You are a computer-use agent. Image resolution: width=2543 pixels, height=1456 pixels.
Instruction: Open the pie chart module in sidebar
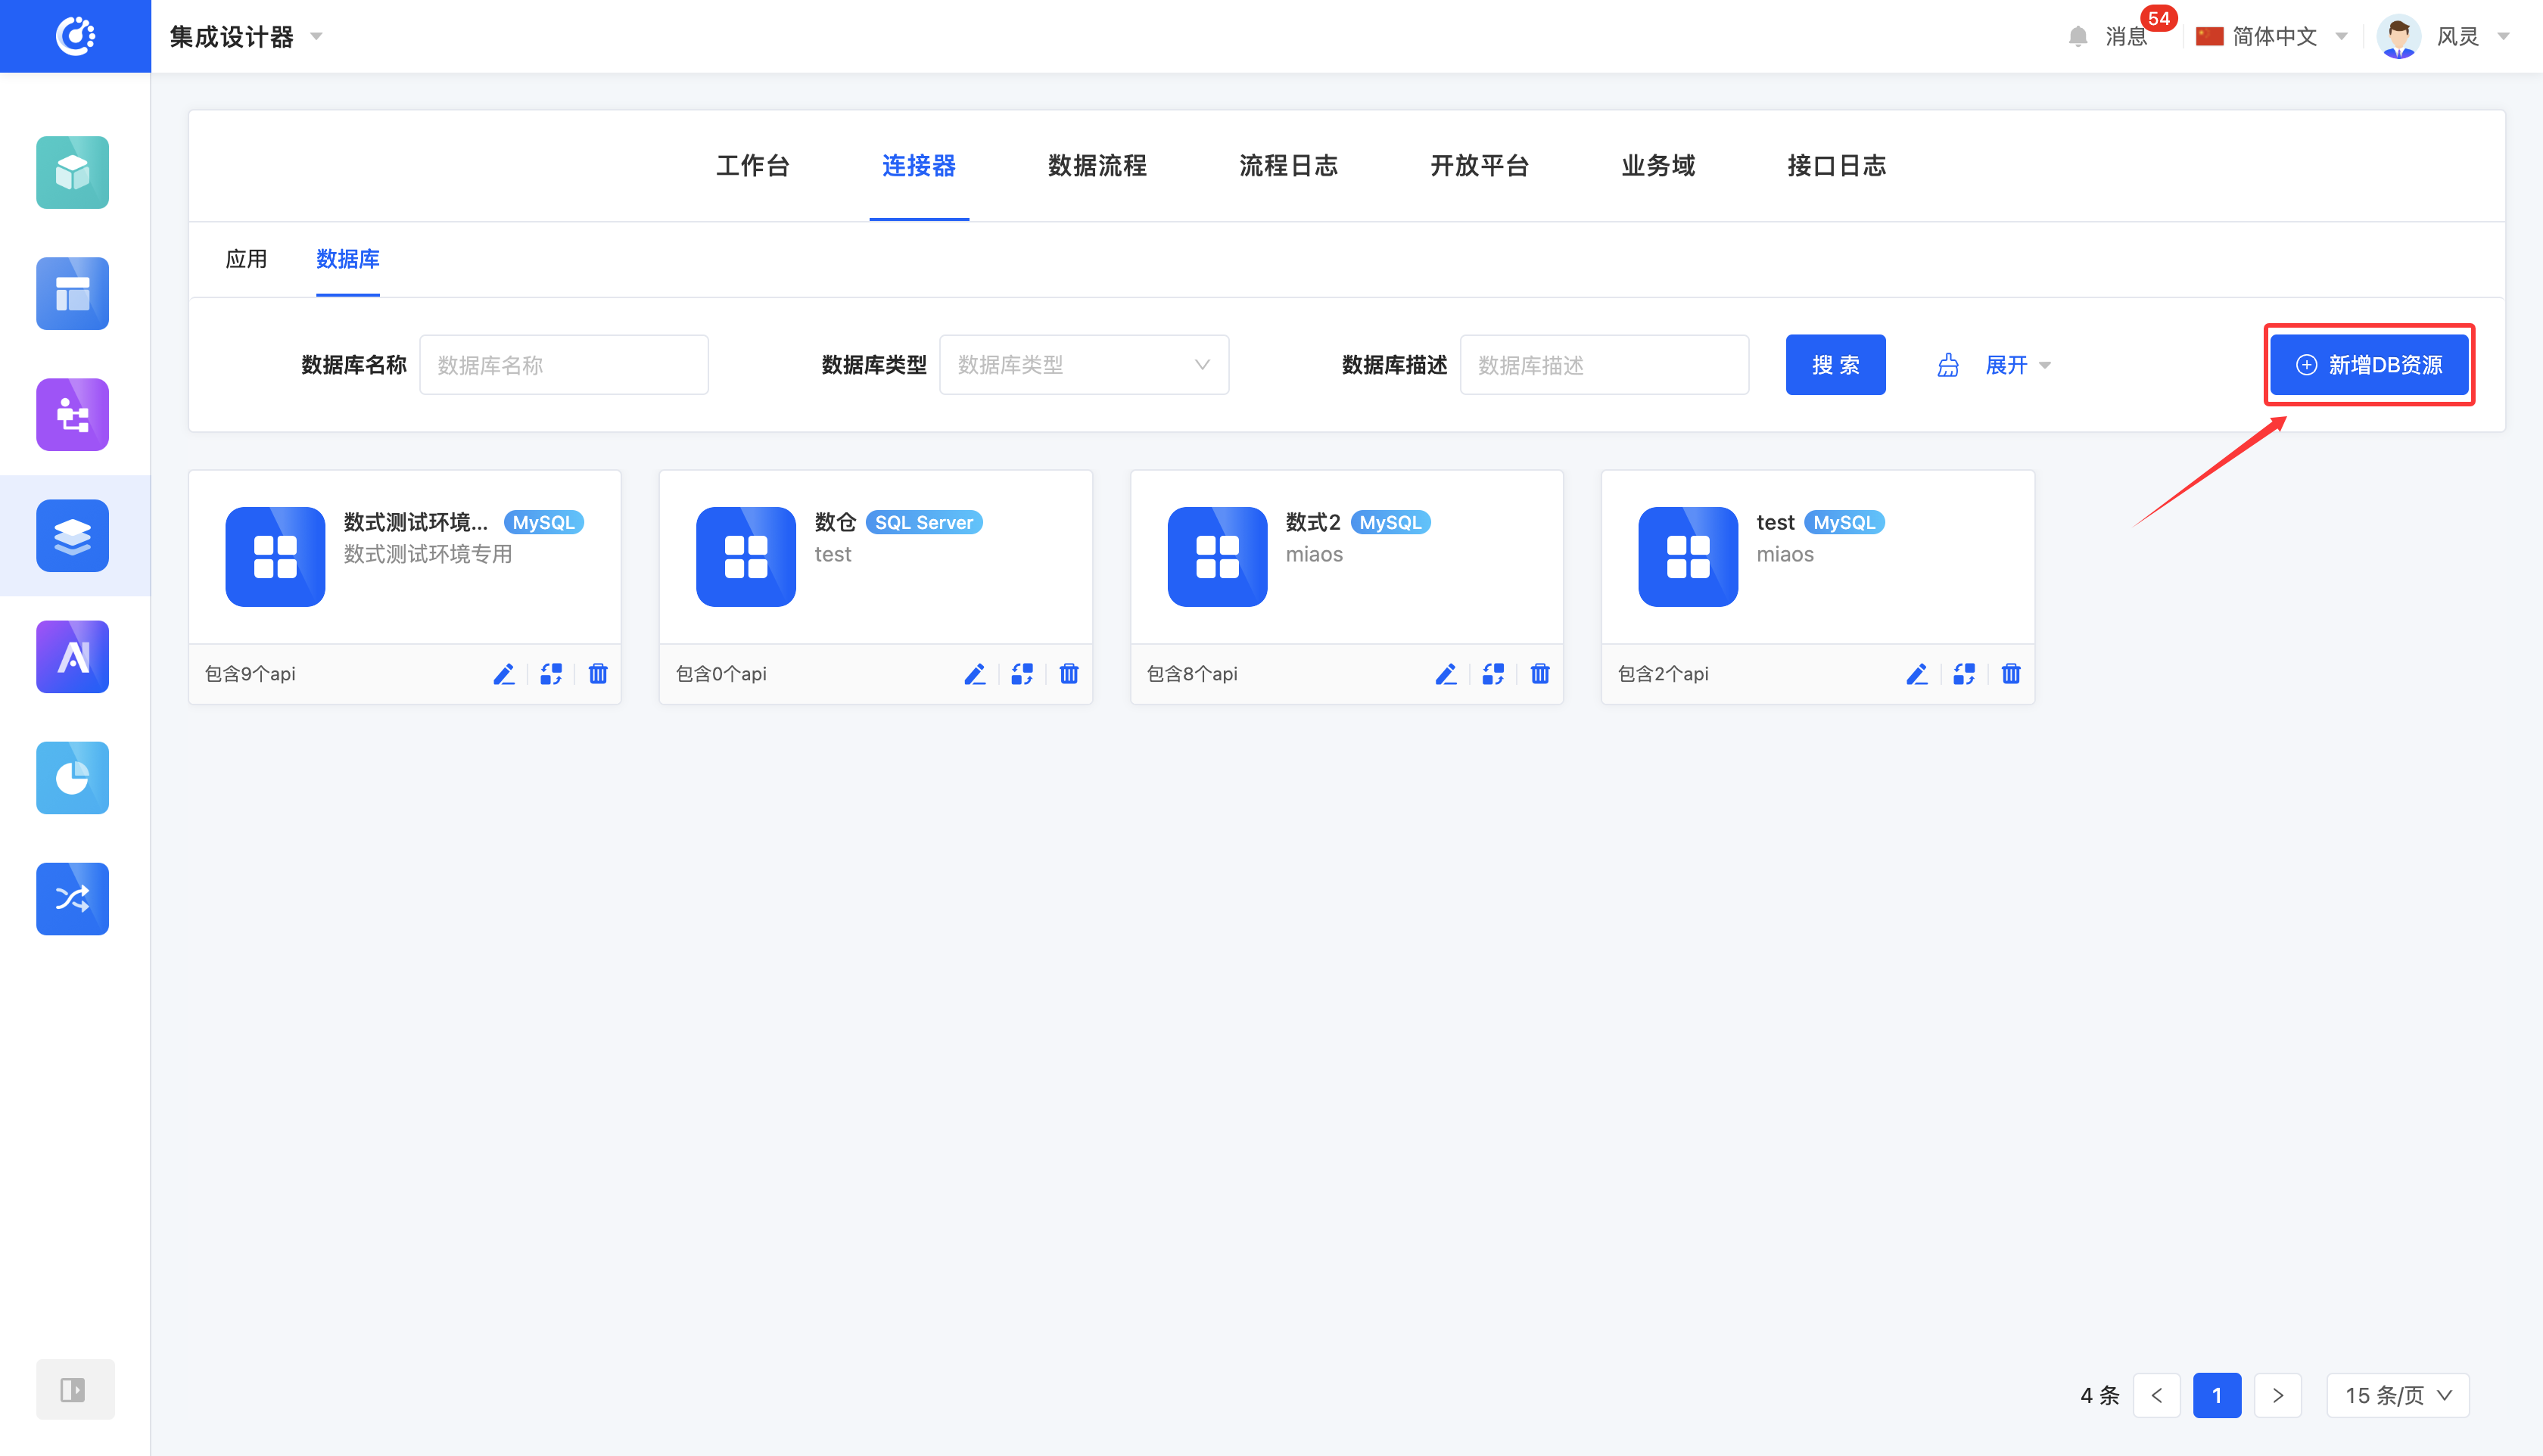click(x=72, y=778)
